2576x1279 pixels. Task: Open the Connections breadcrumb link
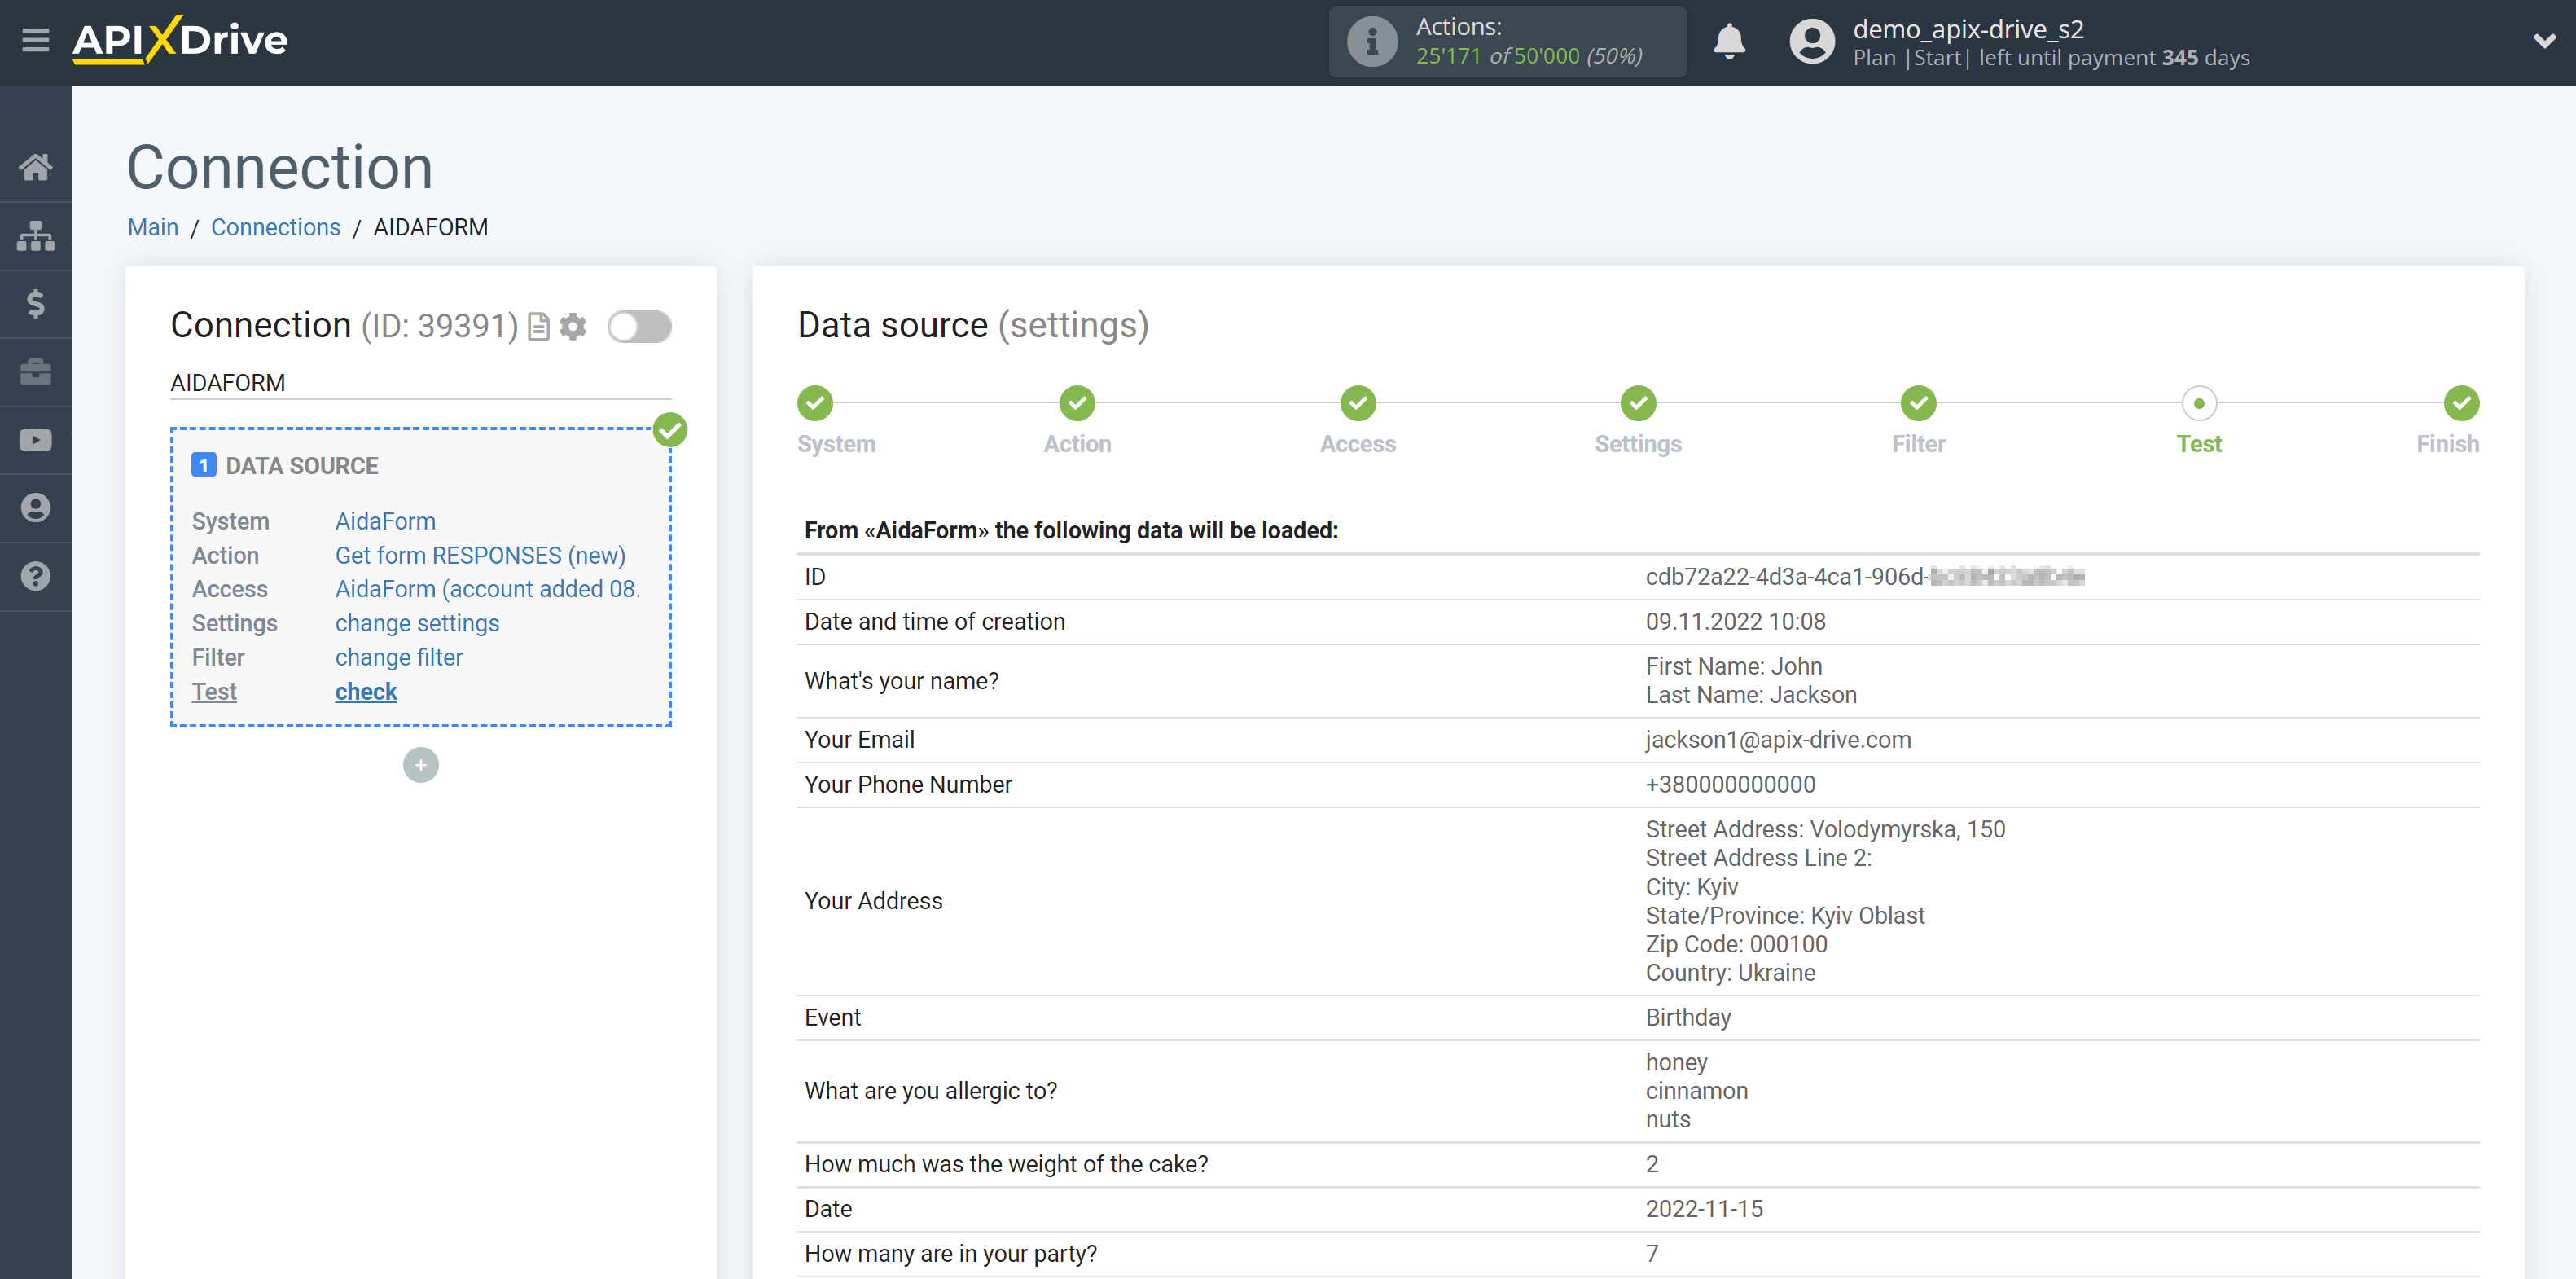coord(276,228)
